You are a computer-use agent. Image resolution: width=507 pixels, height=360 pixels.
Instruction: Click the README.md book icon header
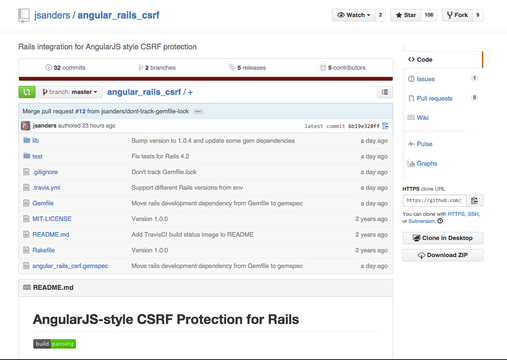pyautogui.click(x=27, y=287)
